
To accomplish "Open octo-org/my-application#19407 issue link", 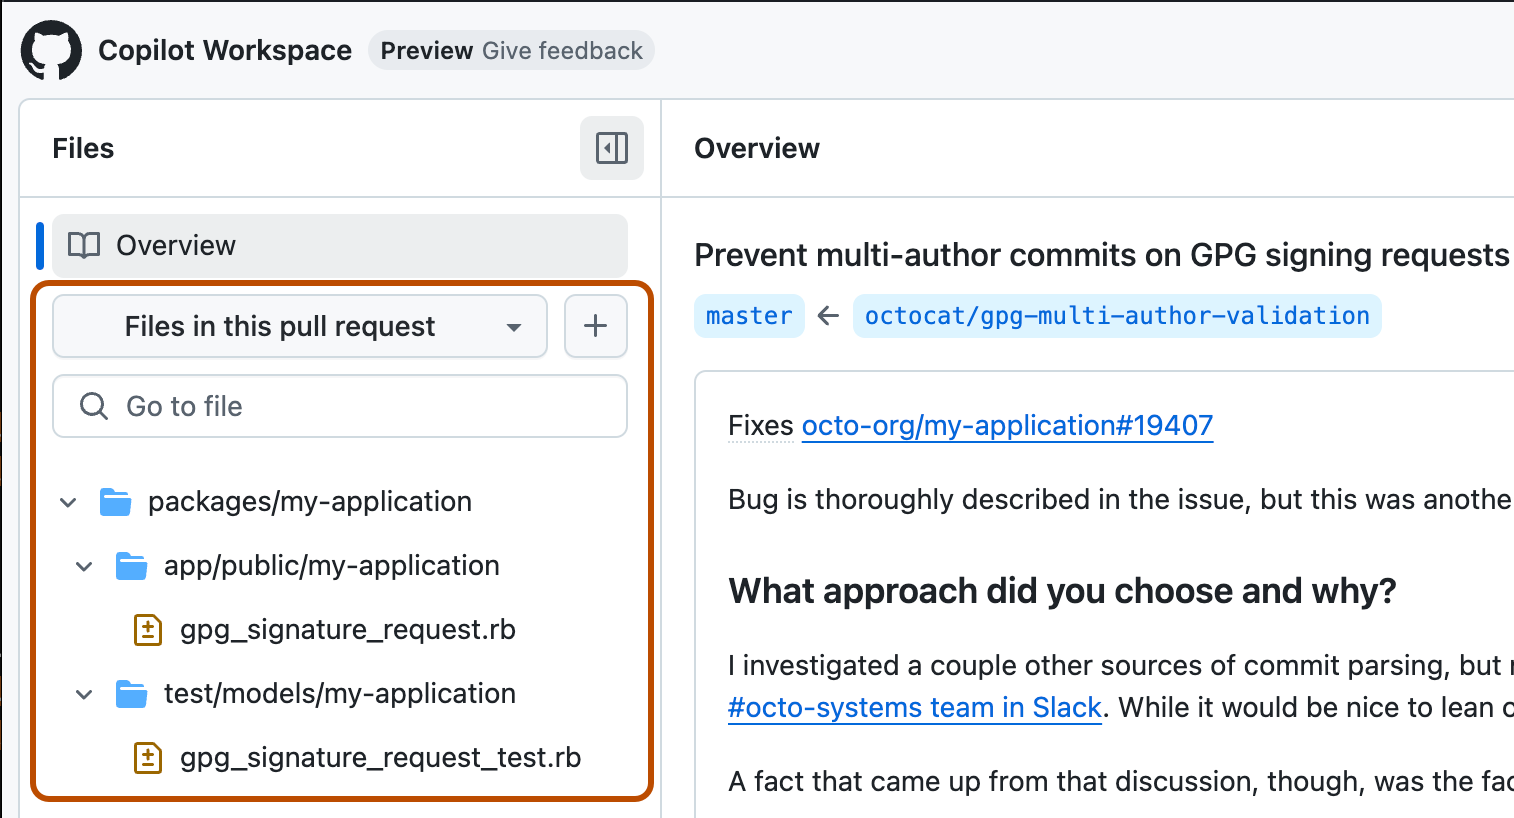I will [x=1007, y=425].
